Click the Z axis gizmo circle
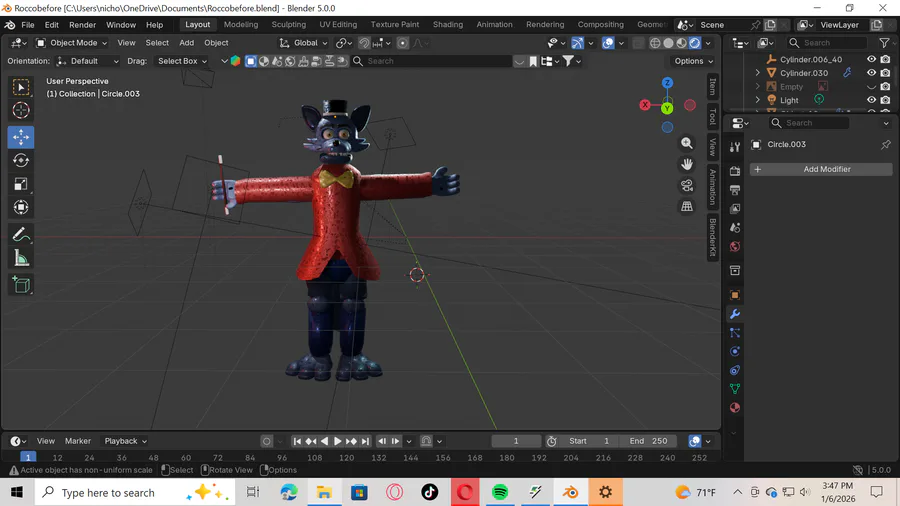The height and width of the screenshot is (506, 900). 667,83
